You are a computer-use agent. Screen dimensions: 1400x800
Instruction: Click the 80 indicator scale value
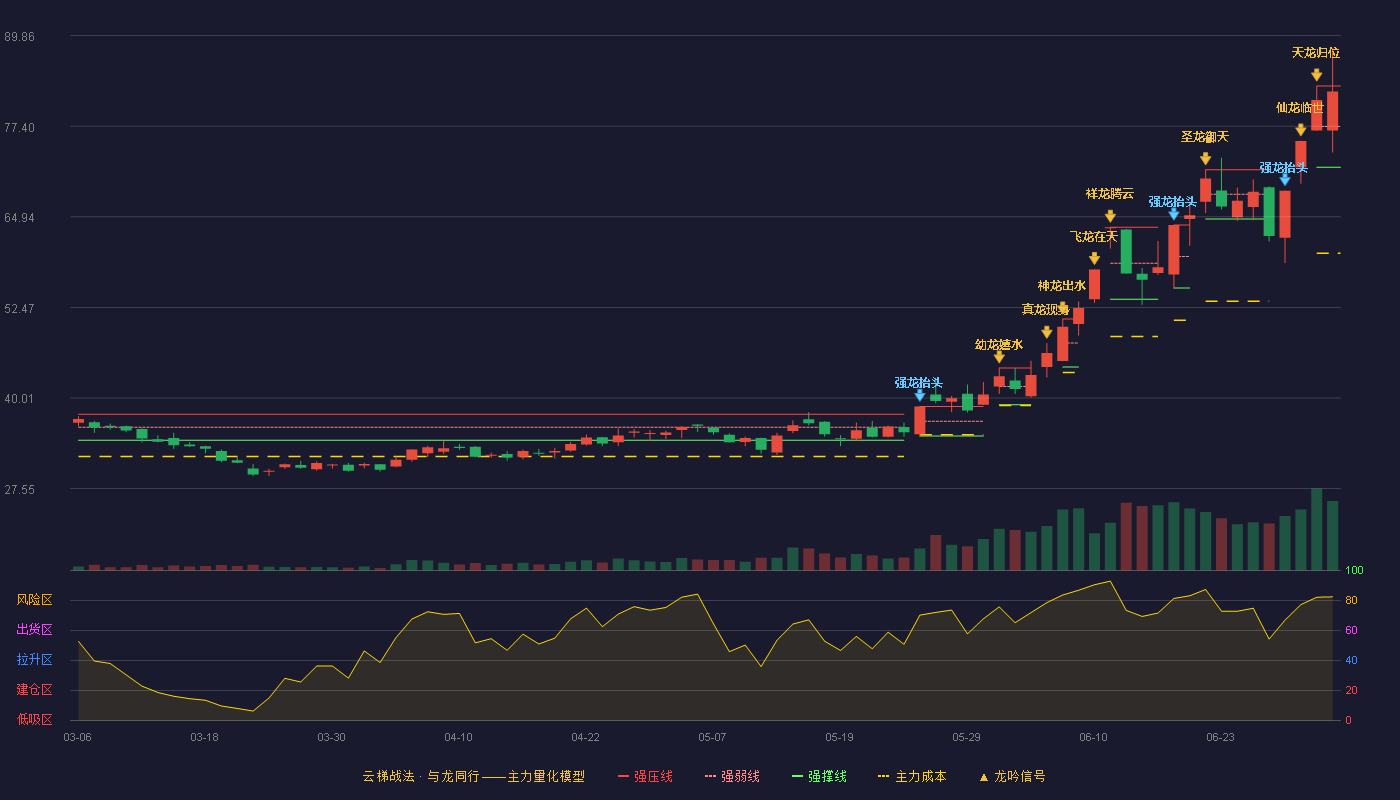point(1351,600)
